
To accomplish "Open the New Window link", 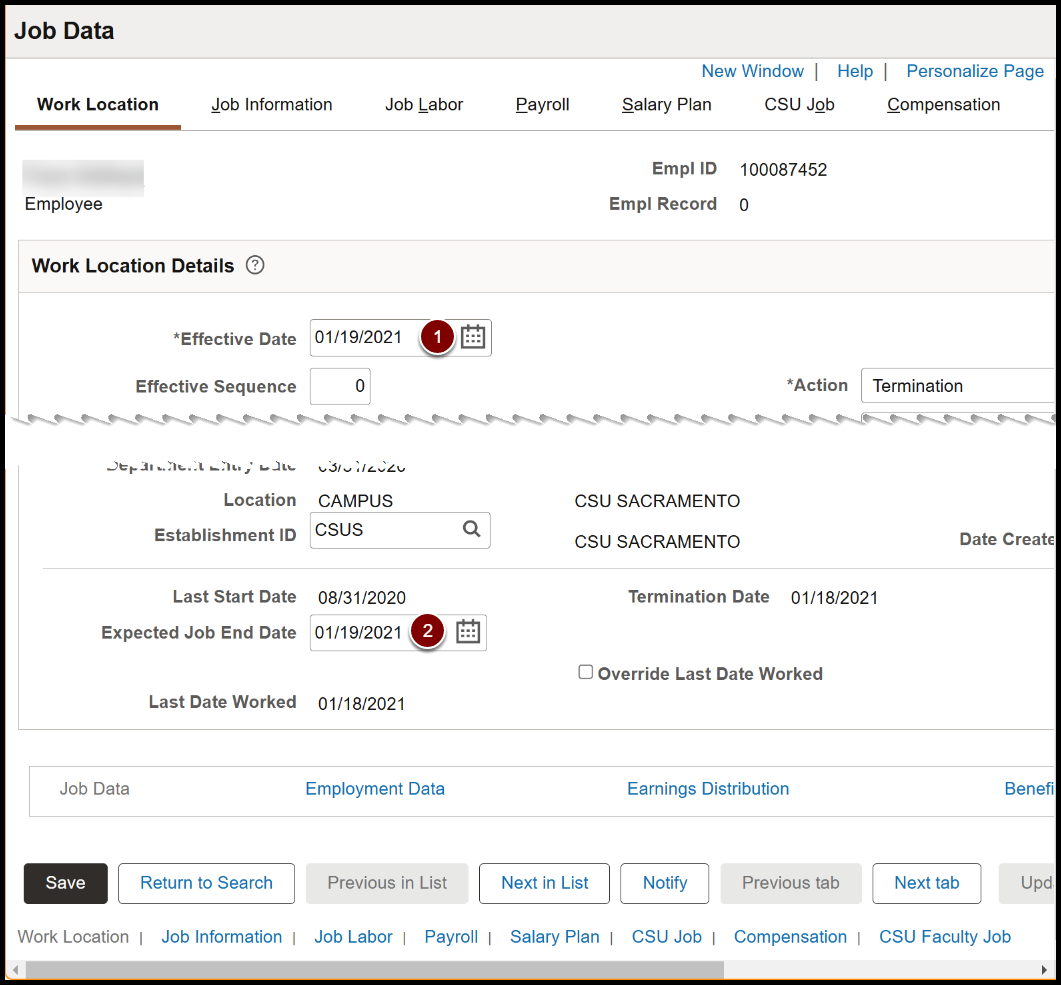I will (x=752, y=71).
